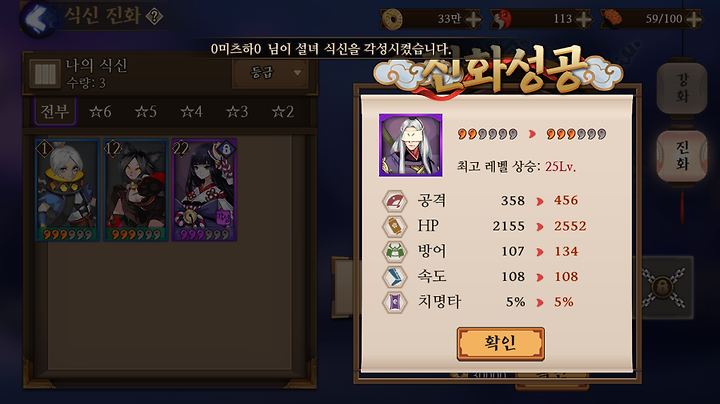Click the chained locked slot icon

pyautogui.click(x=663, y=288)
